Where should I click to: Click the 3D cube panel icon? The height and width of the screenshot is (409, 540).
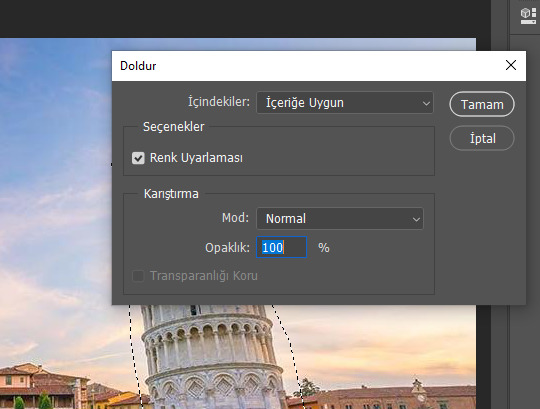(x=528, y=15)
